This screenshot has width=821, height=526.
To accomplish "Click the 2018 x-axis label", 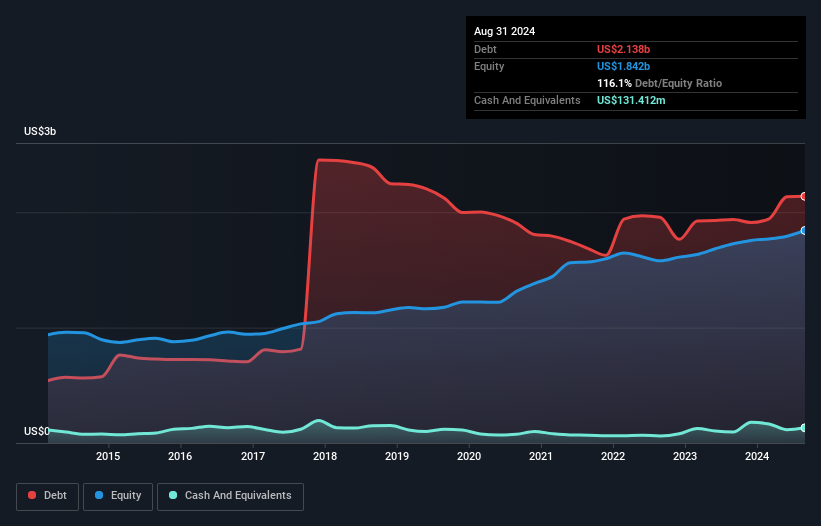I will [325, 456].
